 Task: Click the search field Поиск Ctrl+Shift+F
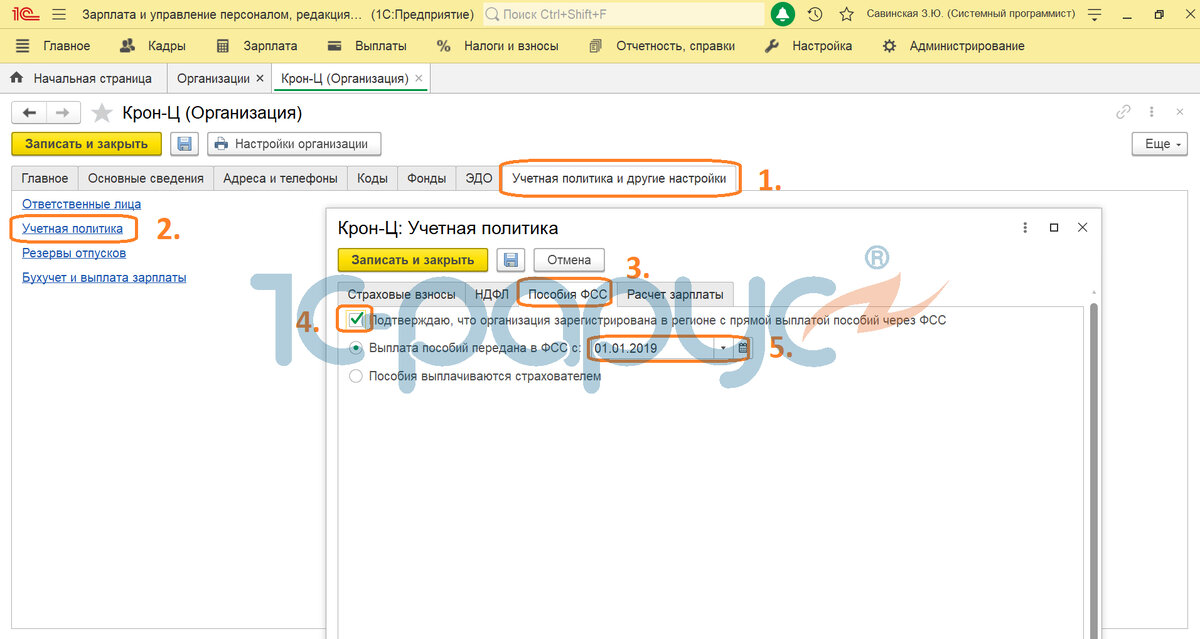[x=624, y=14]
